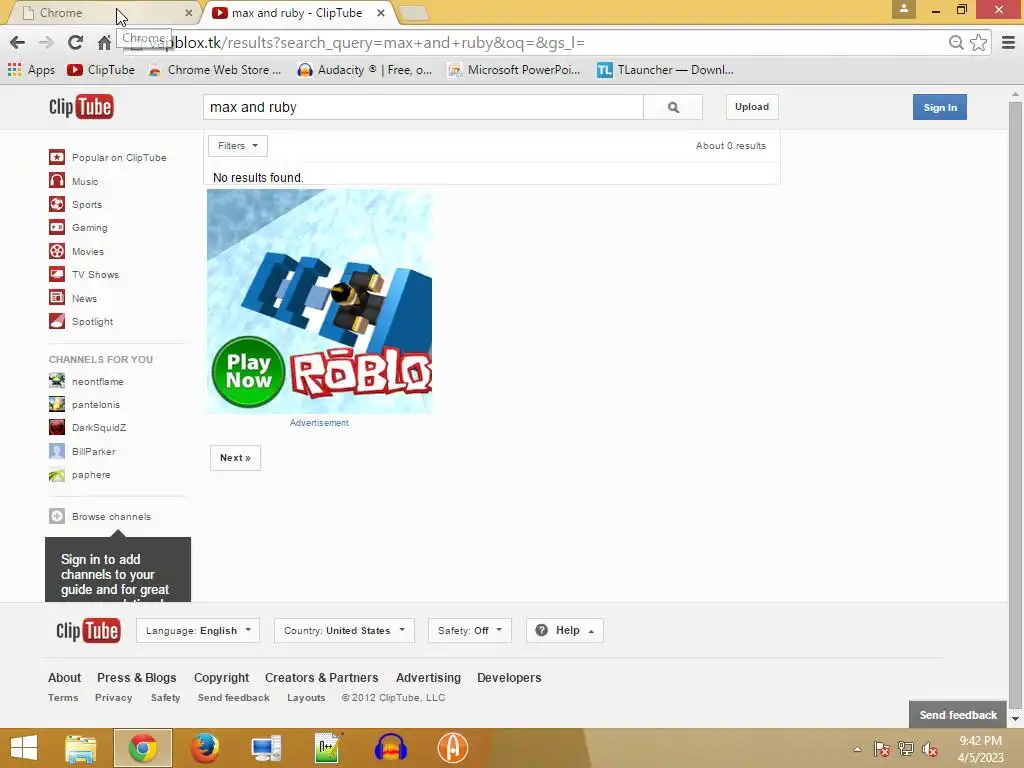The image size is (1024, 768).
Task: Open Chrome user profile icon
Action: [904, 8]
